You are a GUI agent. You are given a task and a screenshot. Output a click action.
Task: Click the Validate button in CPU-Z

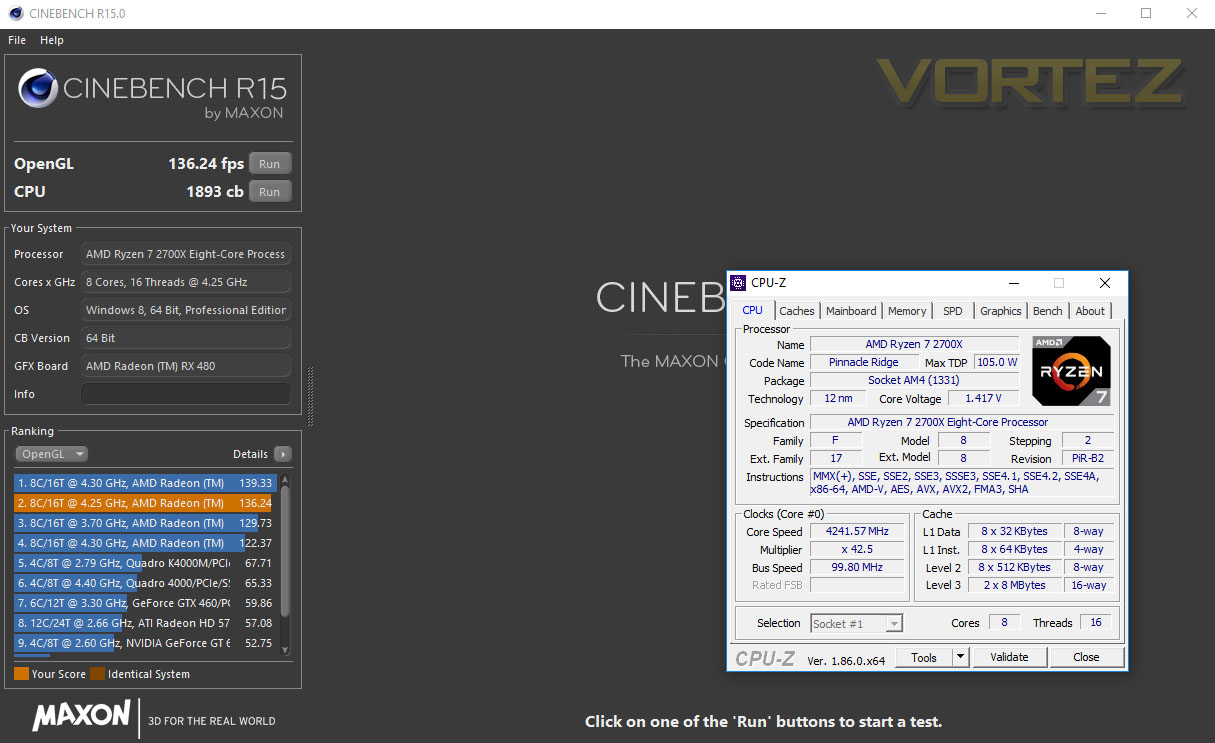(1009, 657)
